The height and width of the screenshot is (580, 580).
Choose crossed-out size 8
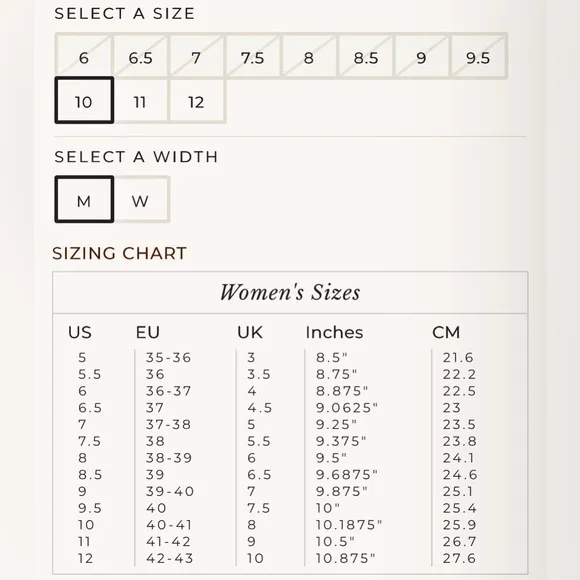309,56
